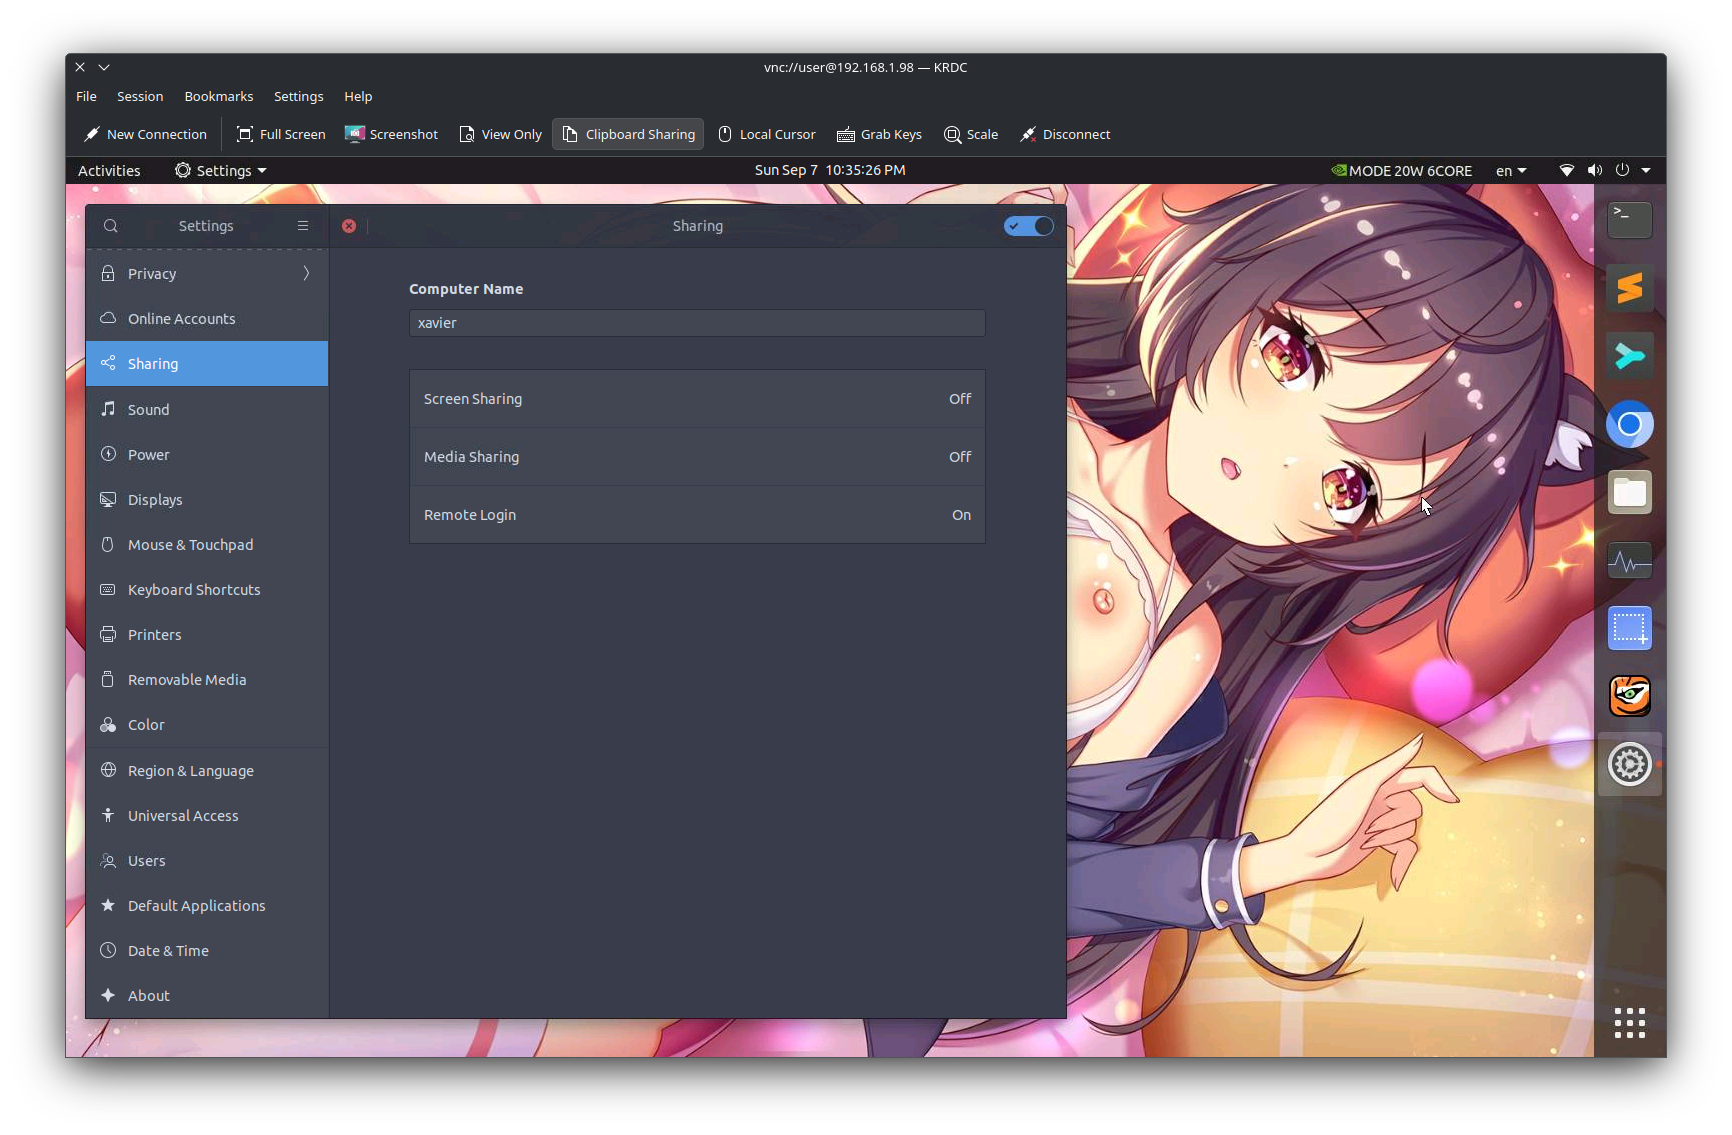Viewport: 1732px width, 1135px height.
Task: Open the system menu dropdown arrow
Action: click(1646, 170)
